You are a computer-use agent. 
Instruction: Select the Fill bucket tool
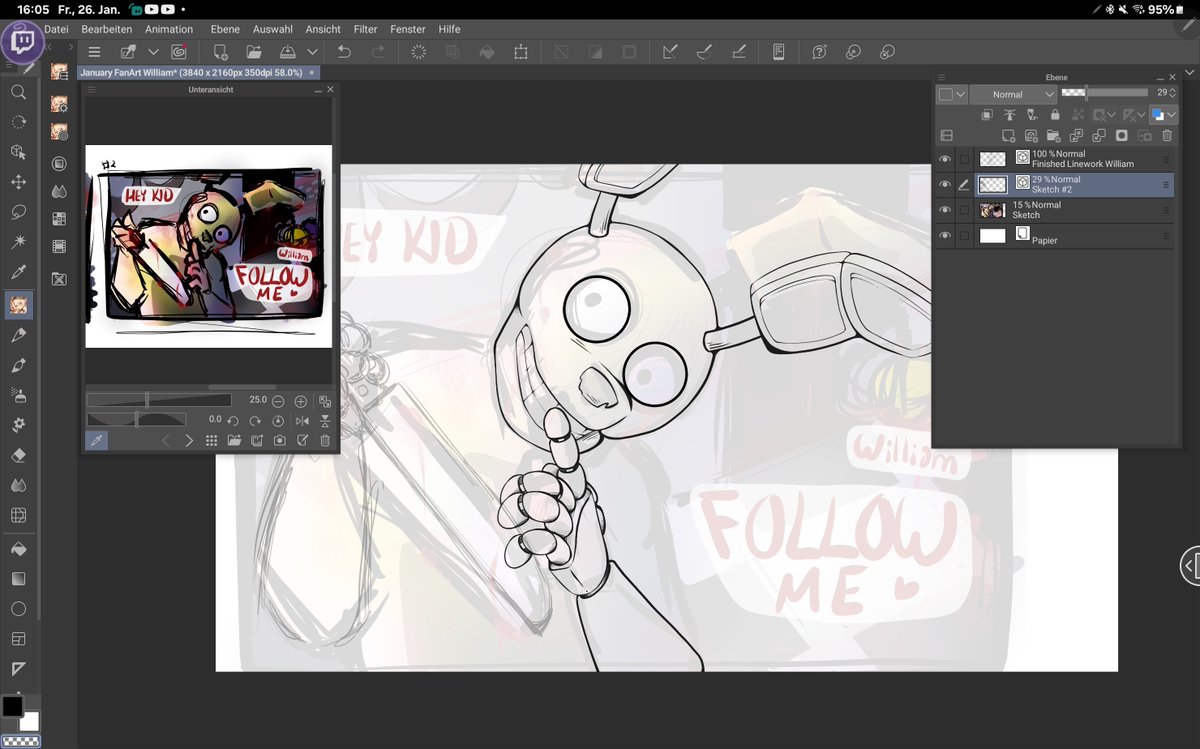point(18,548)
